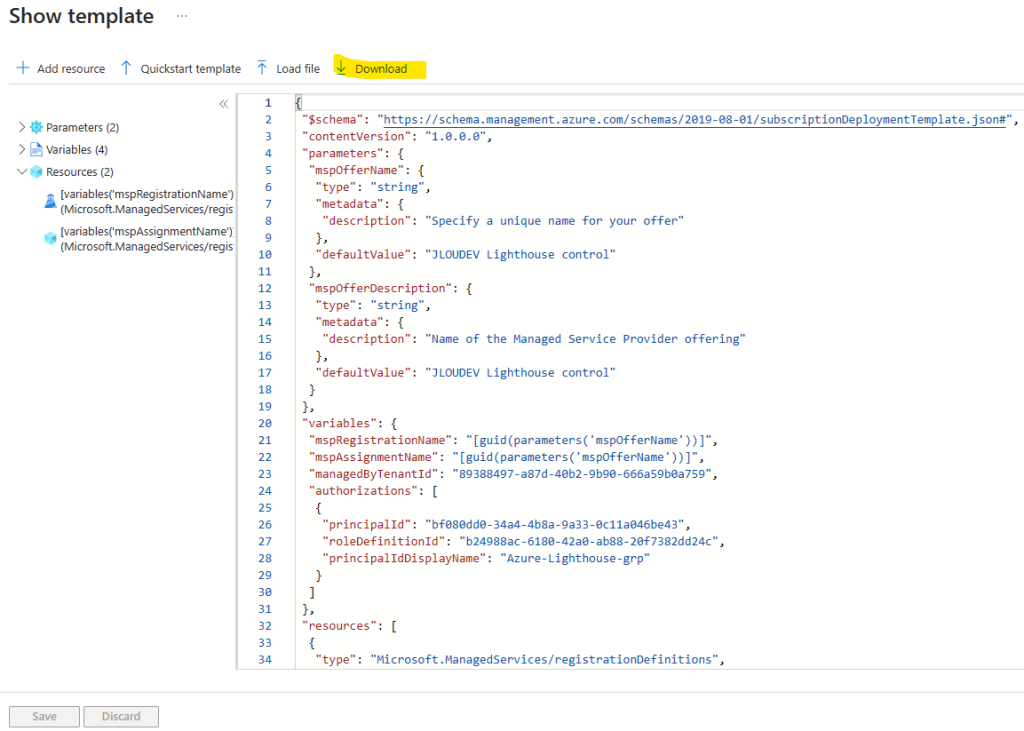This screenshot has height=731, width=1024.
Task: Click line number 20 in the editor gutter
Action: point(264,423)
